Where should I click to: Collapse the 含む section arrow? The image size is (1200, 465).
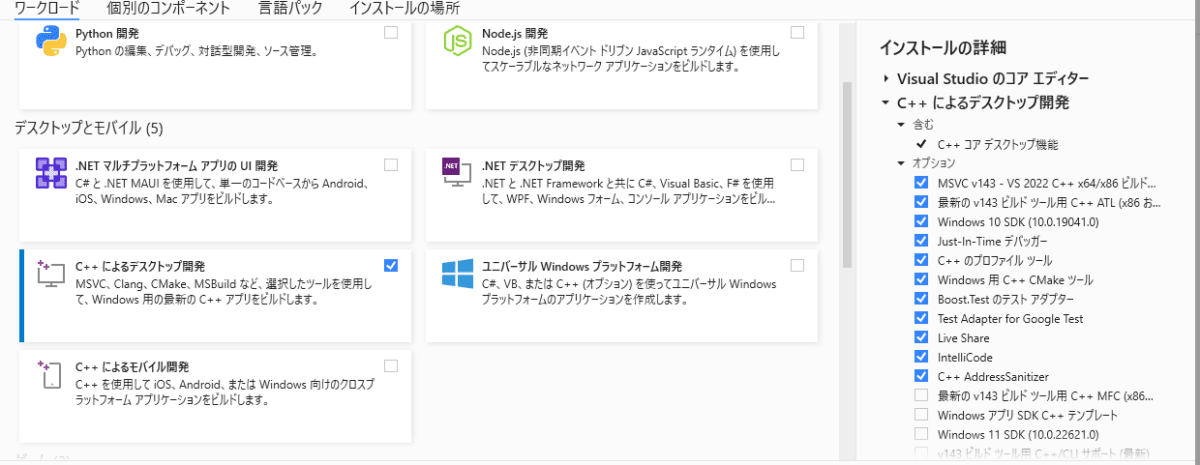click(x=901, y=125)
